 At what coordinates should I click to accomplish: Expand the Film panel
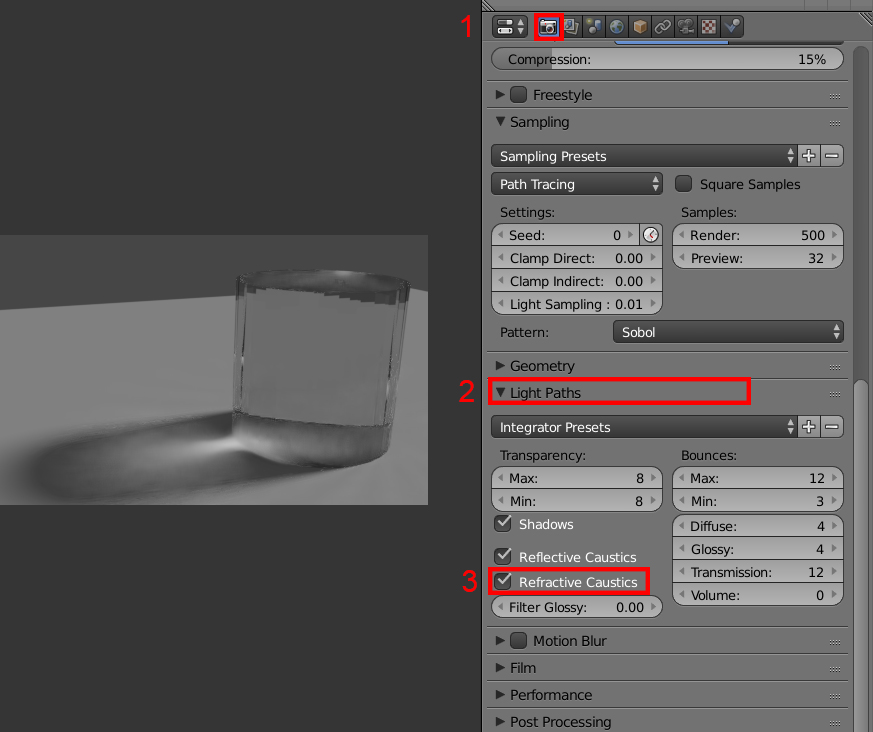pyautogui.click(x=500, y=667)
